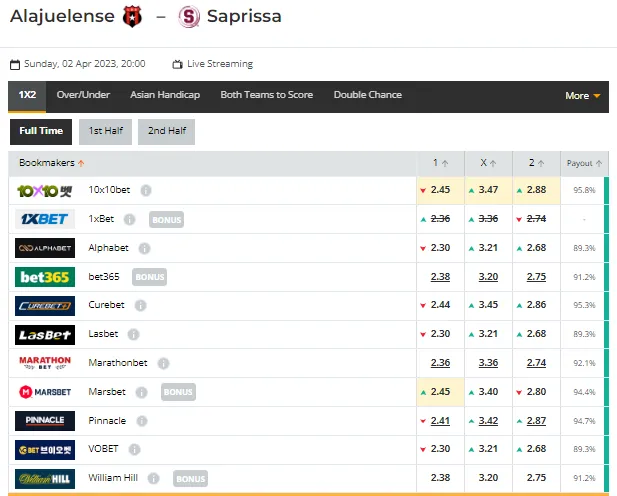Open Marsbet info icon
The height and width of the screenshot is (496, 617).
141,392
